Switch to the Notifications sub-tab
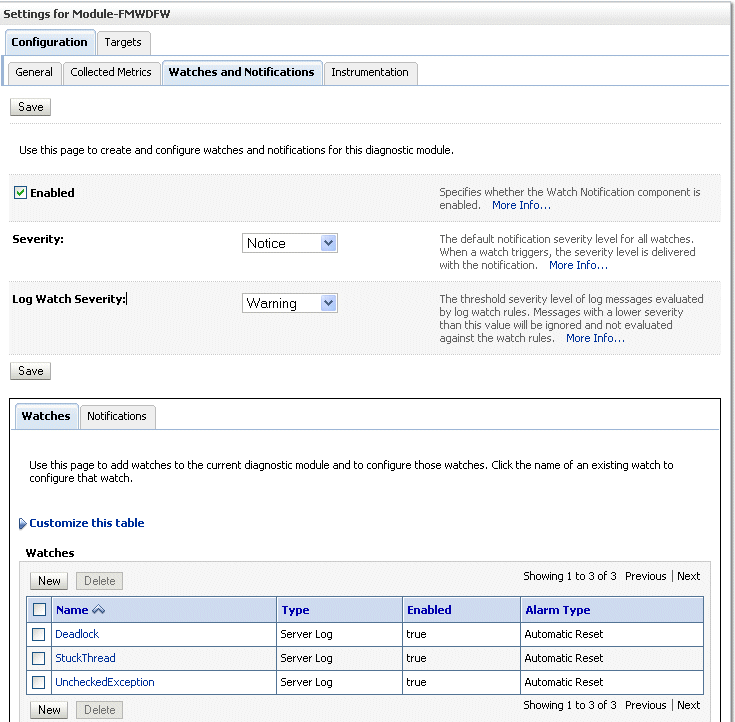 click(116, 416)
